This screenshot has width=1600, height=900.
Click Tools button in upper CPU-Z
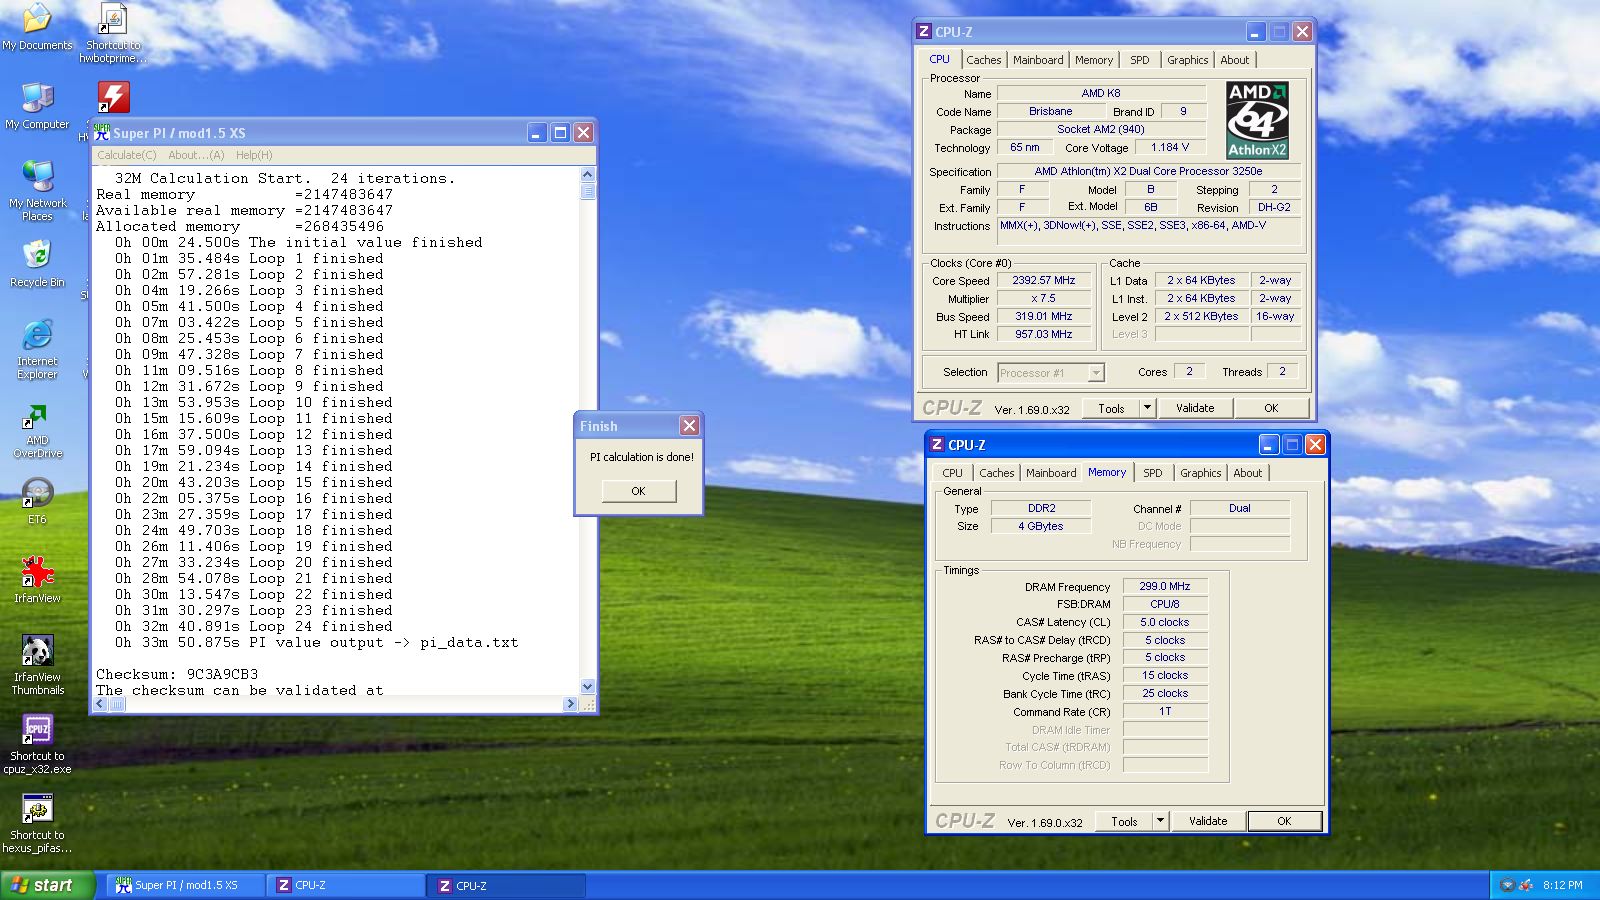pos(1111,408)
